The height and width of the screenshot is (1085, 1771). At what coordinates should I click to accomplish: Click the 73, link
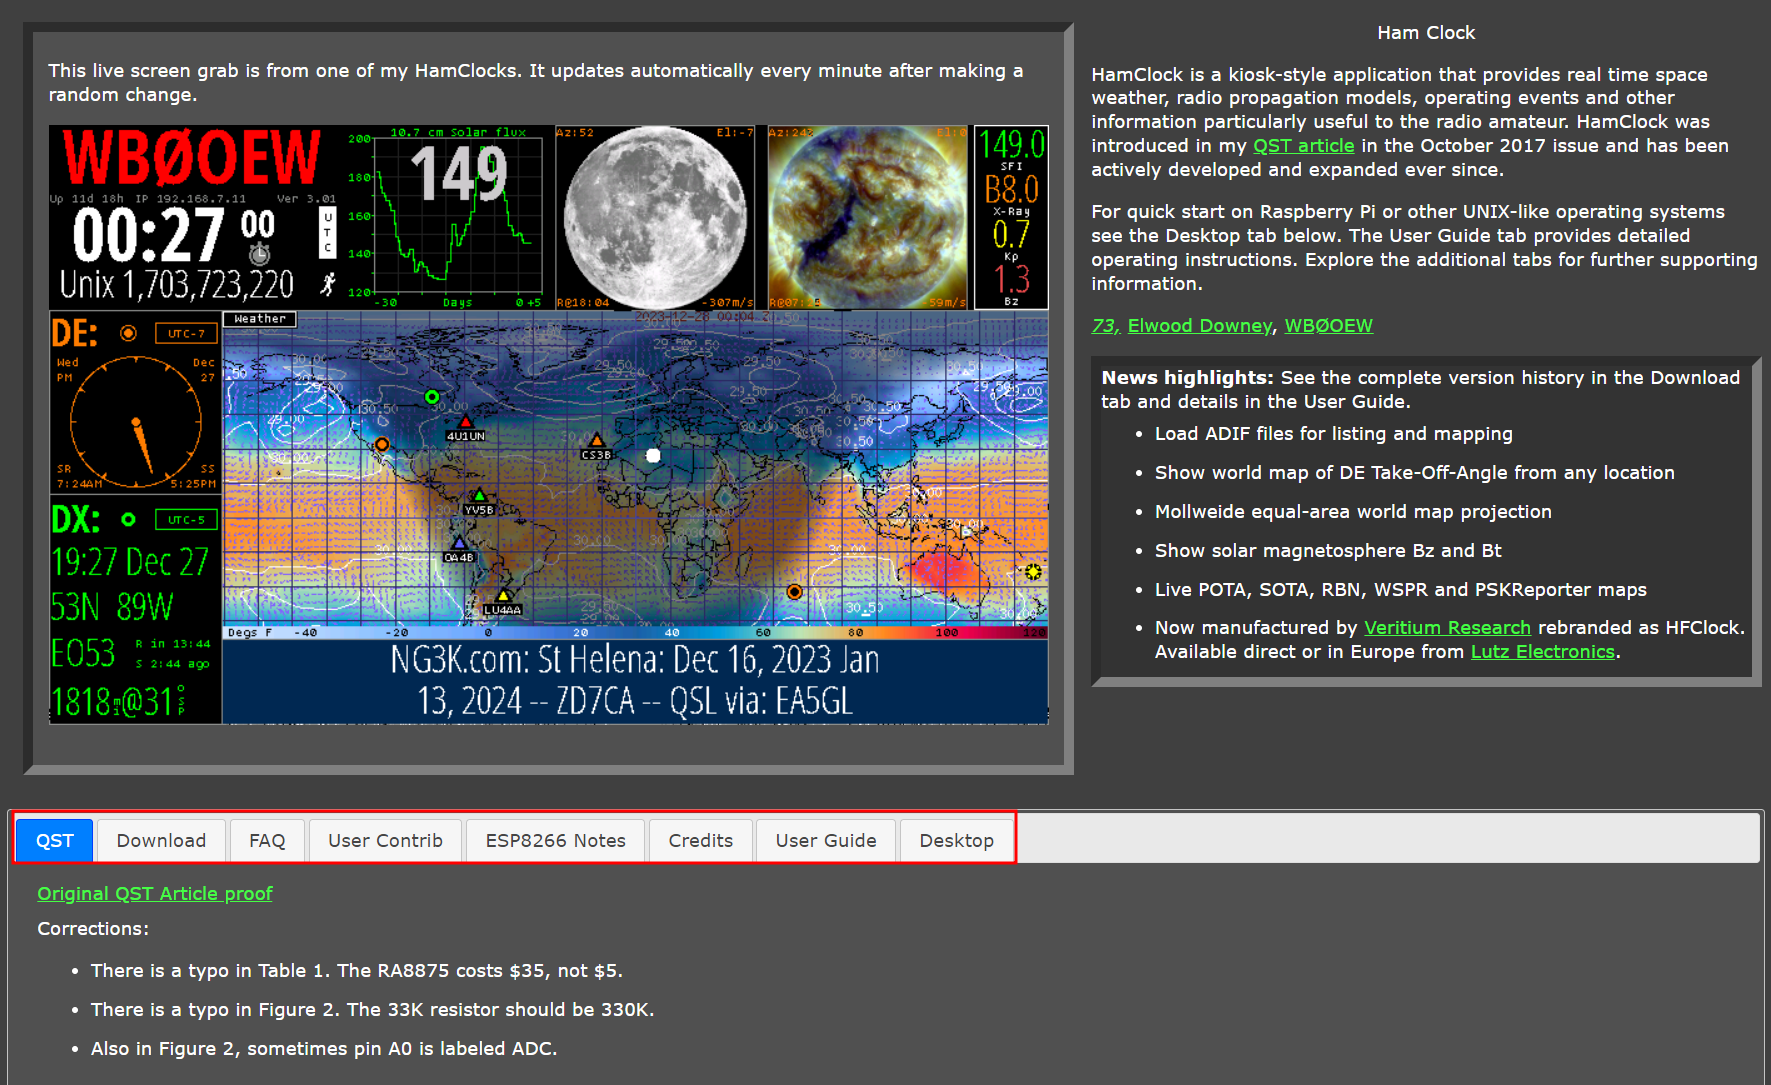coord(1105,325)
